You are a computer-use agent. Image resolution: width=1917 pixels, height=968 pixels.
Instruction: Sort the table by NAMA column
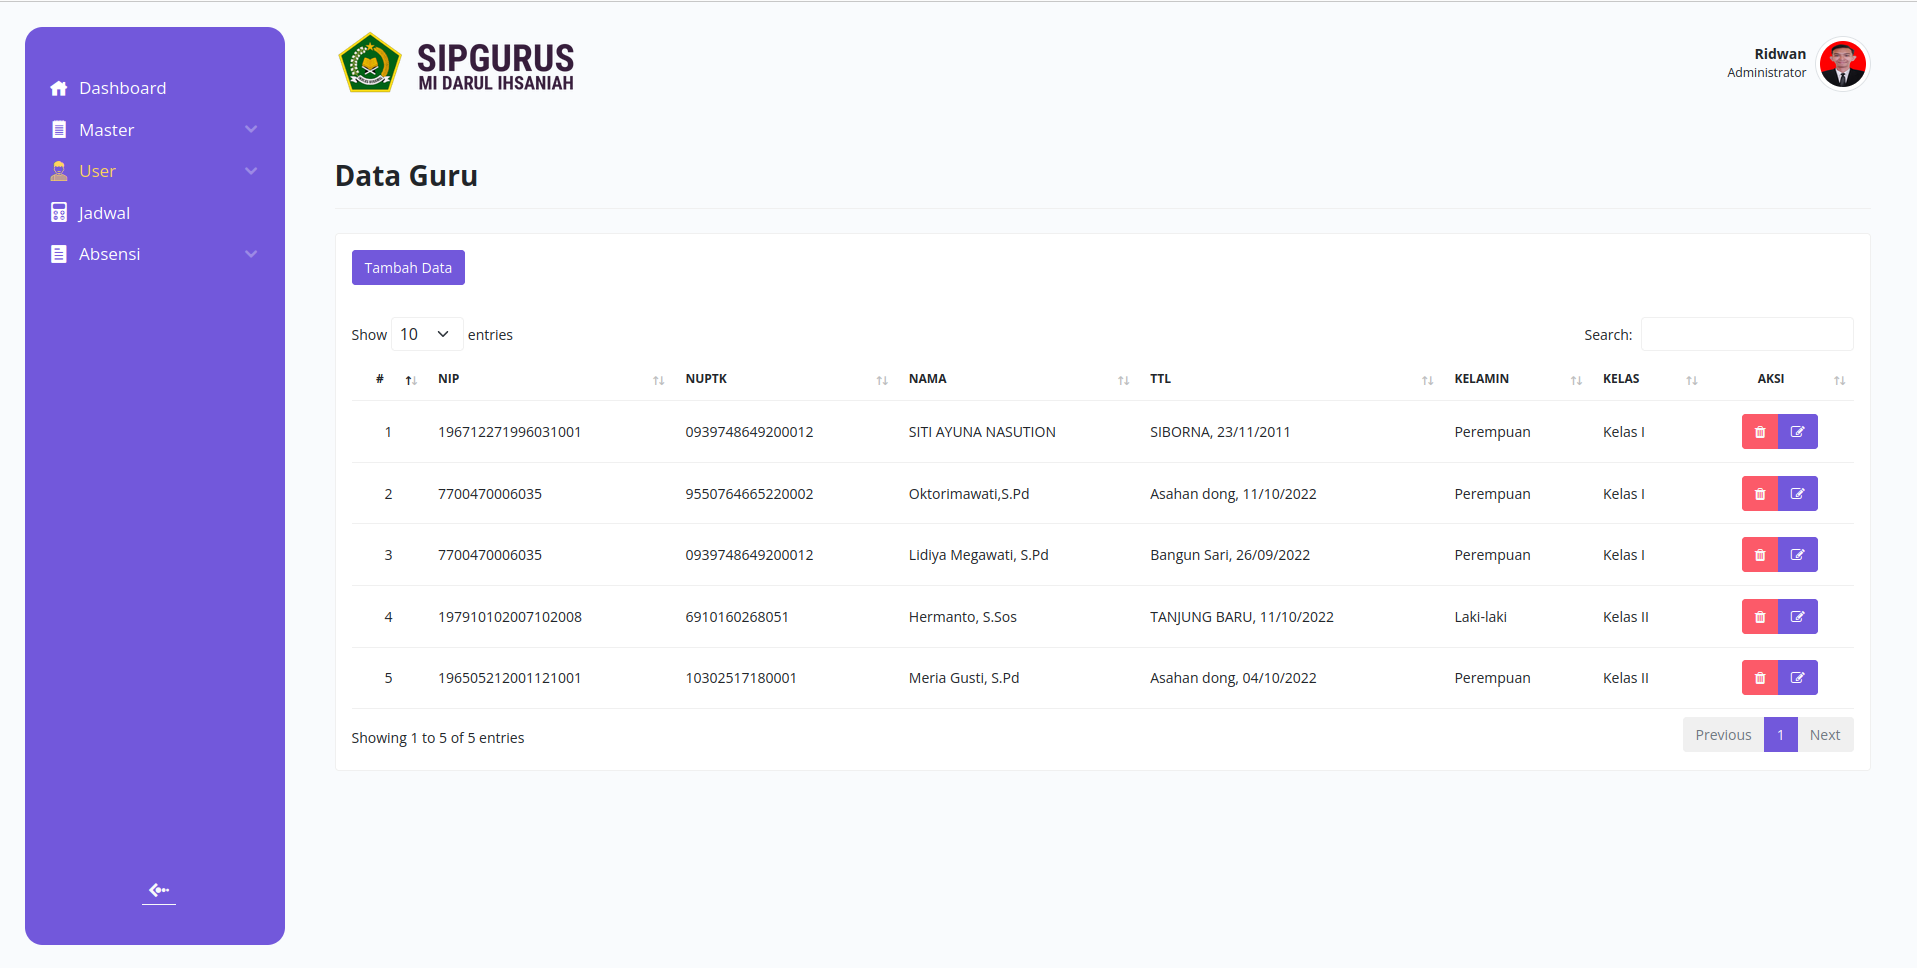tap(1019, 379)
